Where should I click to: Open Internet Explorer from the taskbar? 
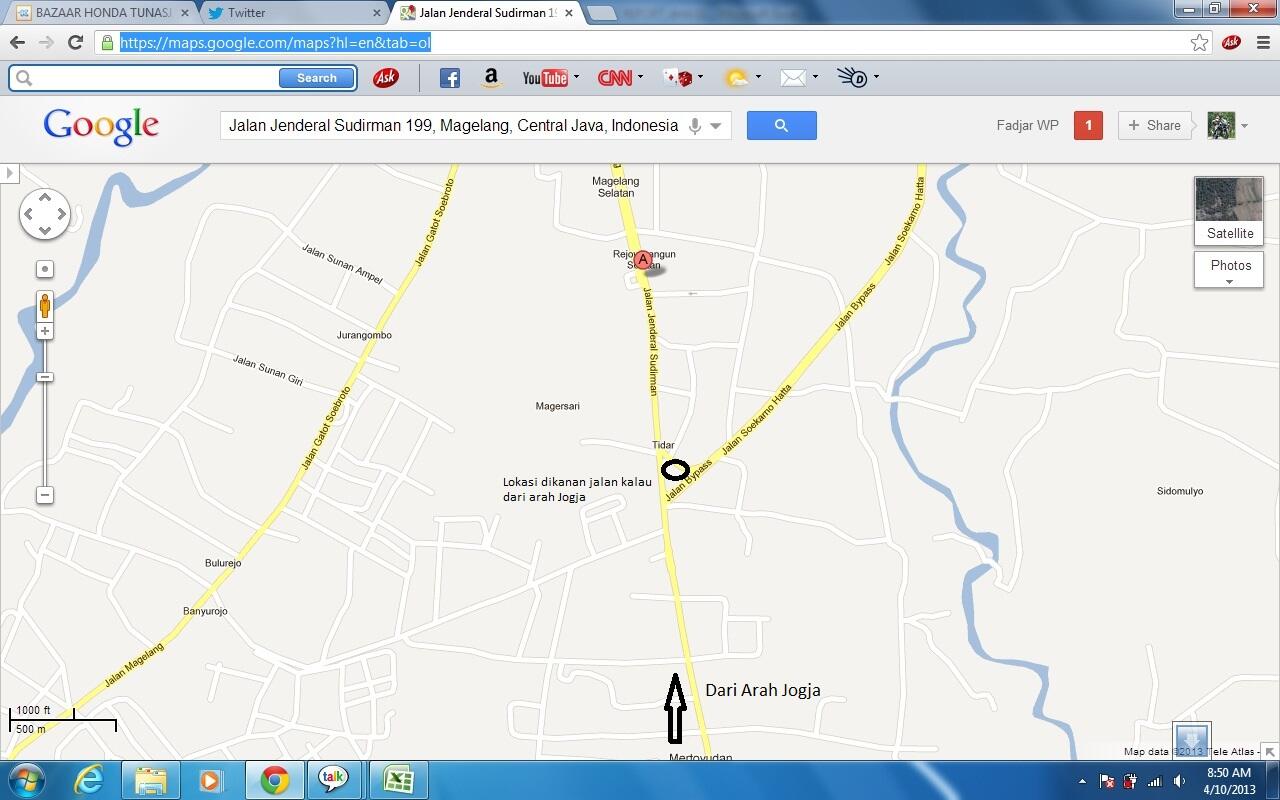click(x=89, y=780)
